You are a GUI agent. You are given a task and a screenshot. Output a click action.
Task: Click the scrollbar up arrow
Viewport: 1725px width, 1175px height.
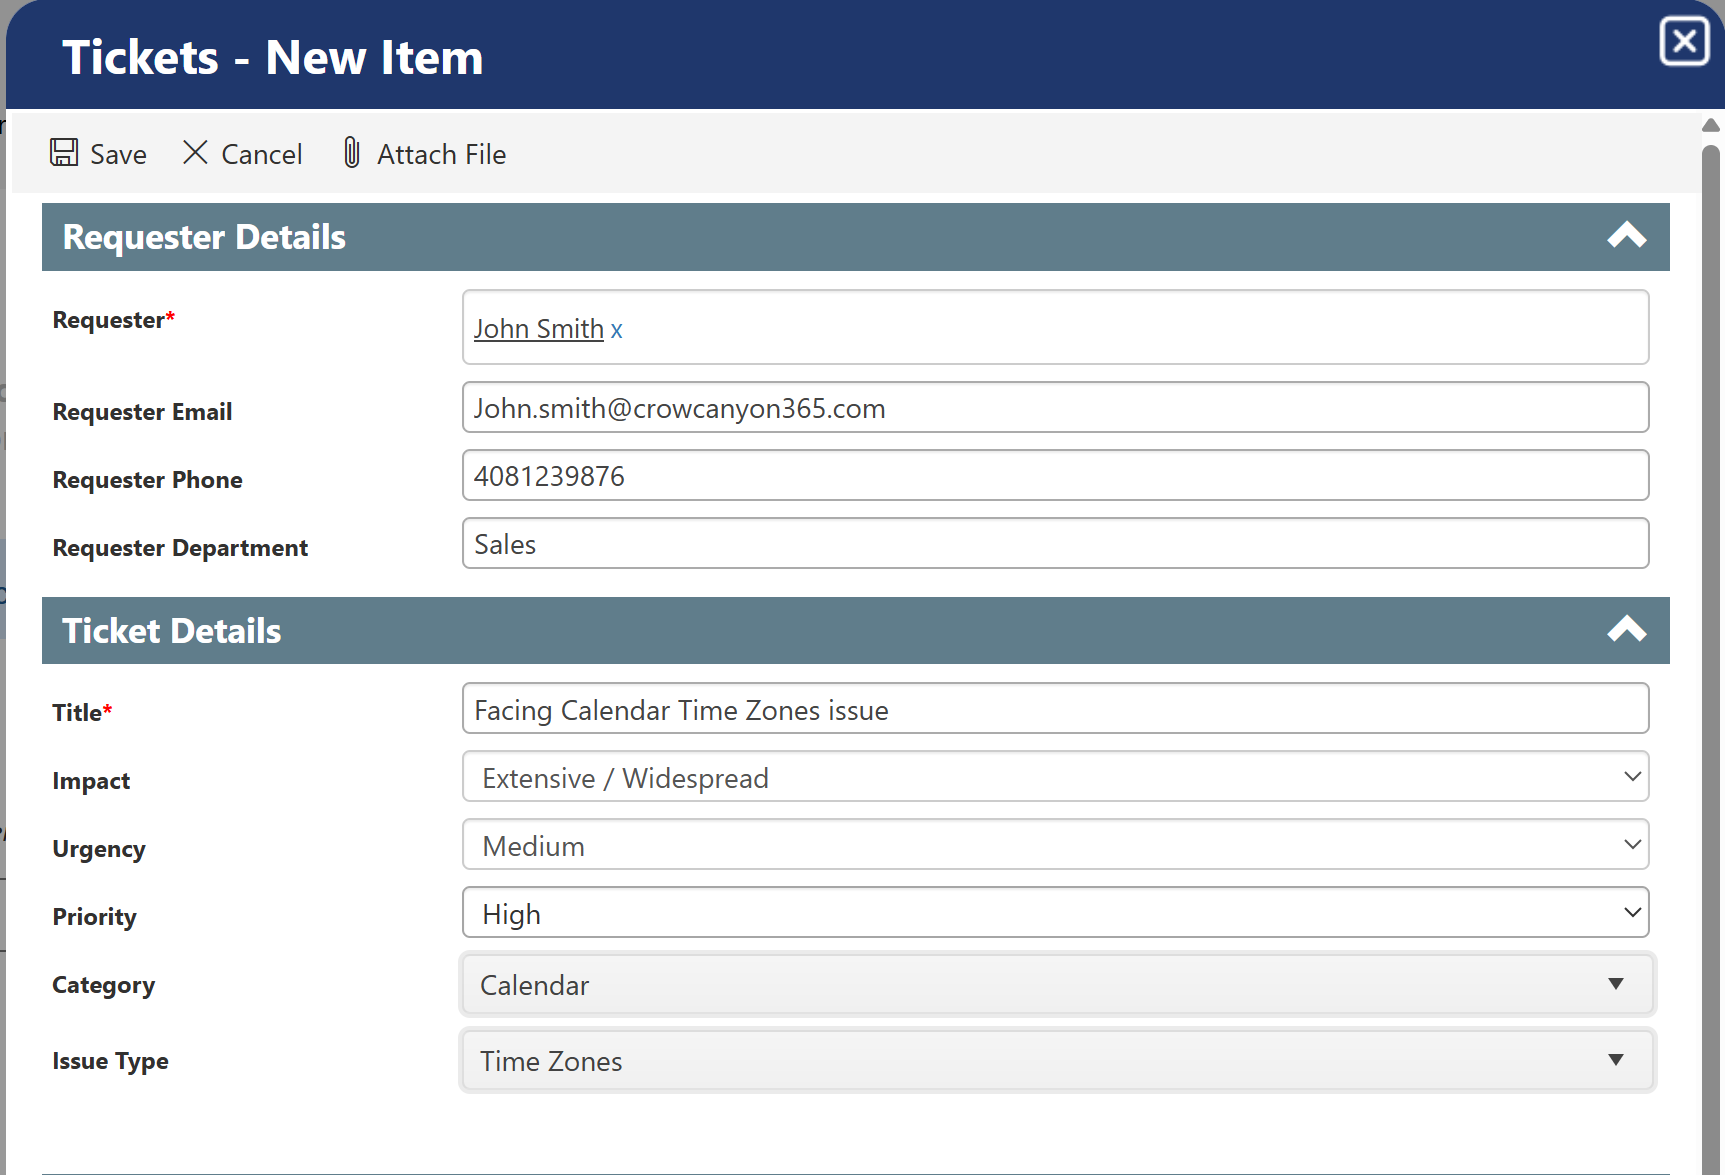[1710, 124]
